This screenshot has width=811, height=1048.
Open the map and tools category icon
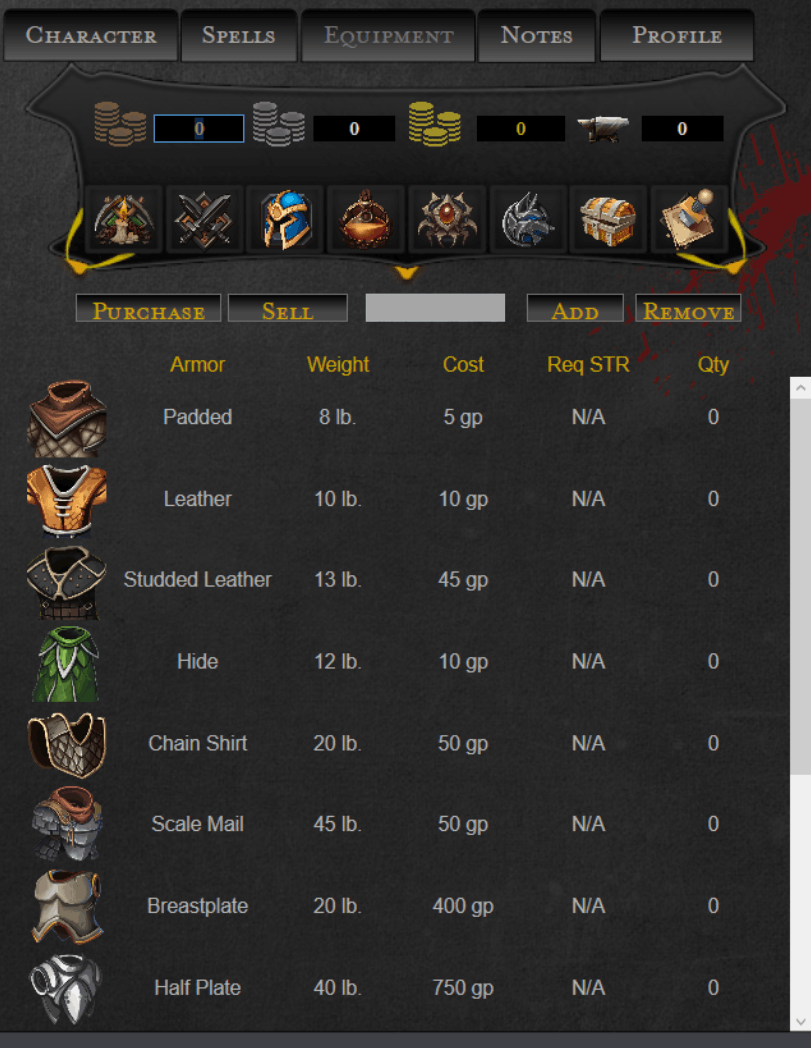point(689,220)
